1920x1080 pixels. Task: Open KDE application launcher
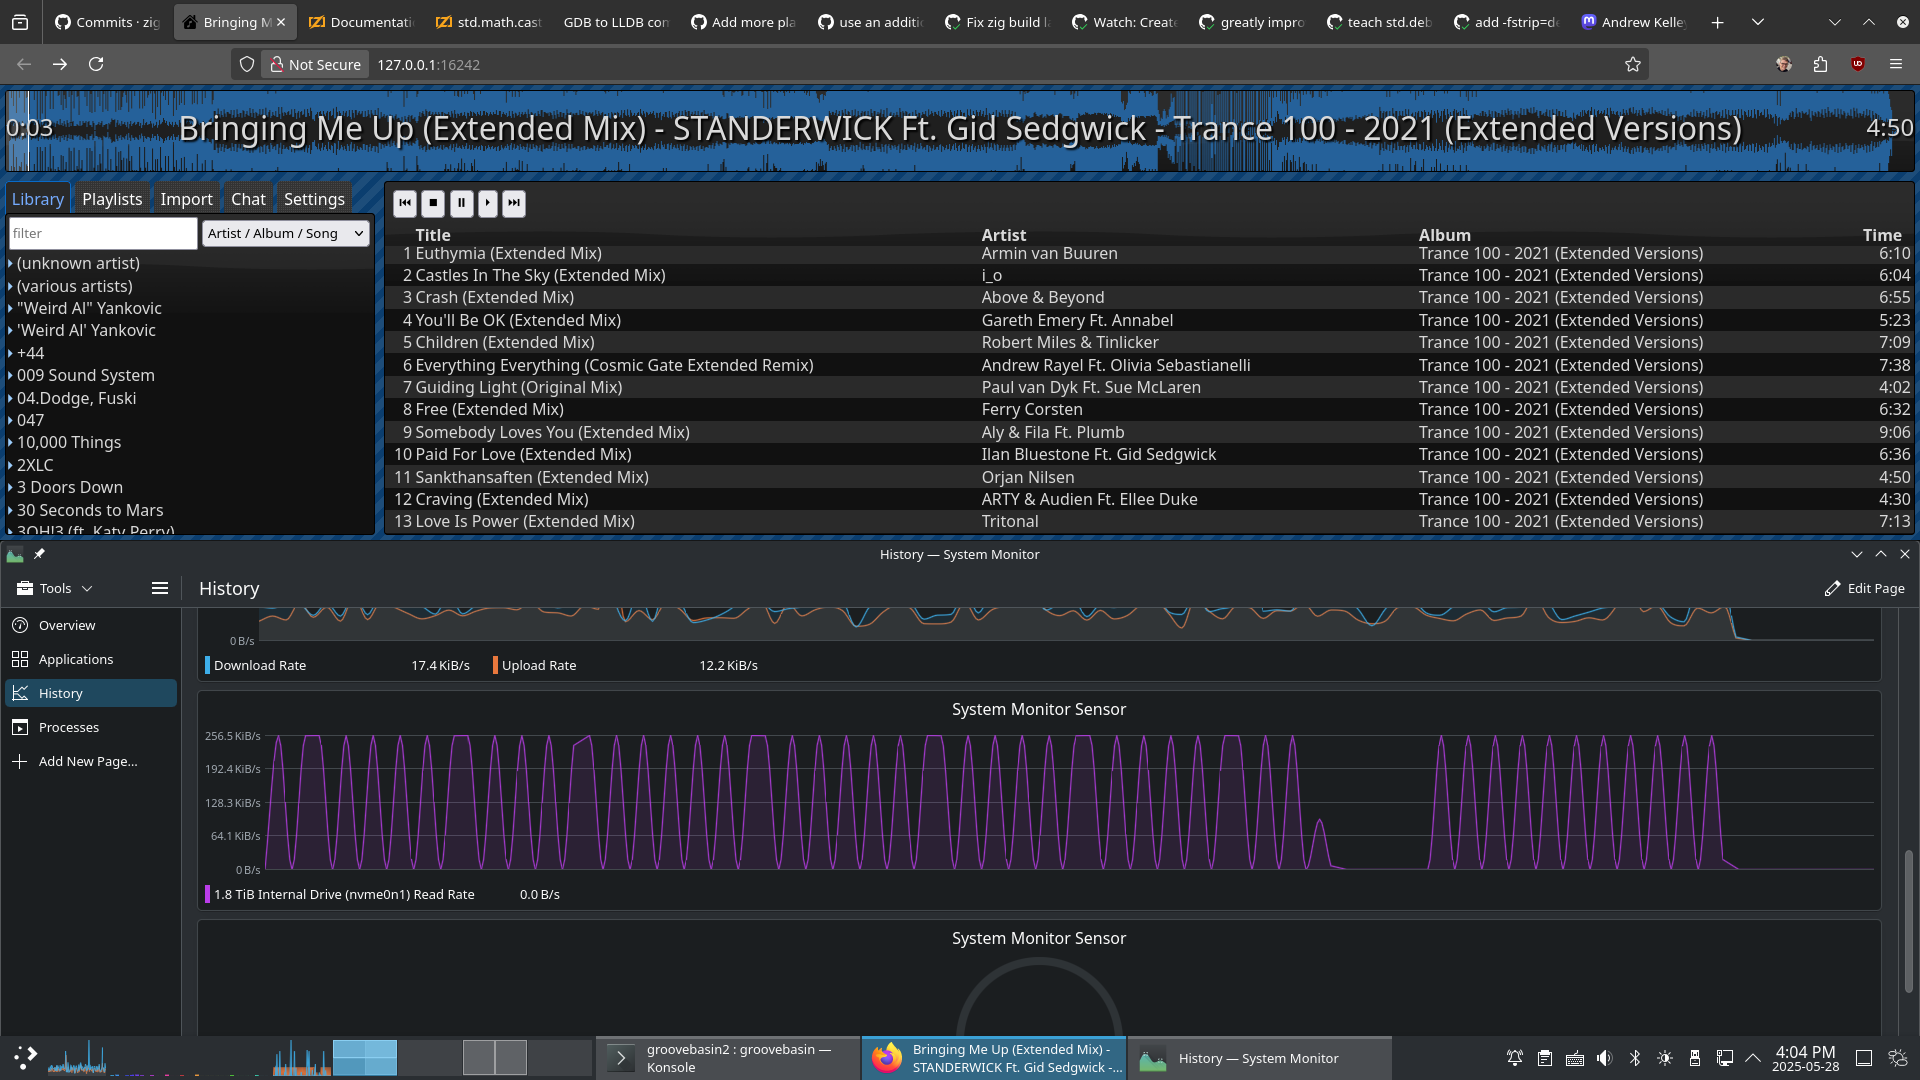(x=25, y=1058)
